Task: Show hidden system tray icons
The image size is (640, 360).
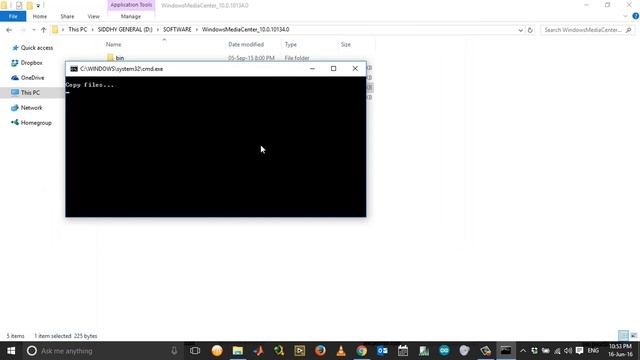Action: coord(523,351)
